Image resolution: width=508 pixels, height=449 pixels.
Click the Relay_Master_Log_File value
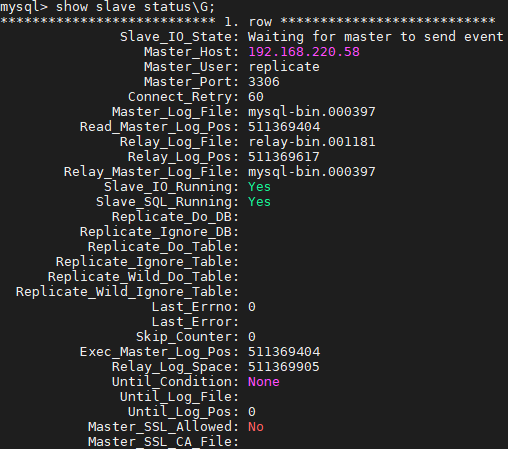pyautogui.click(x=312, y=172)
